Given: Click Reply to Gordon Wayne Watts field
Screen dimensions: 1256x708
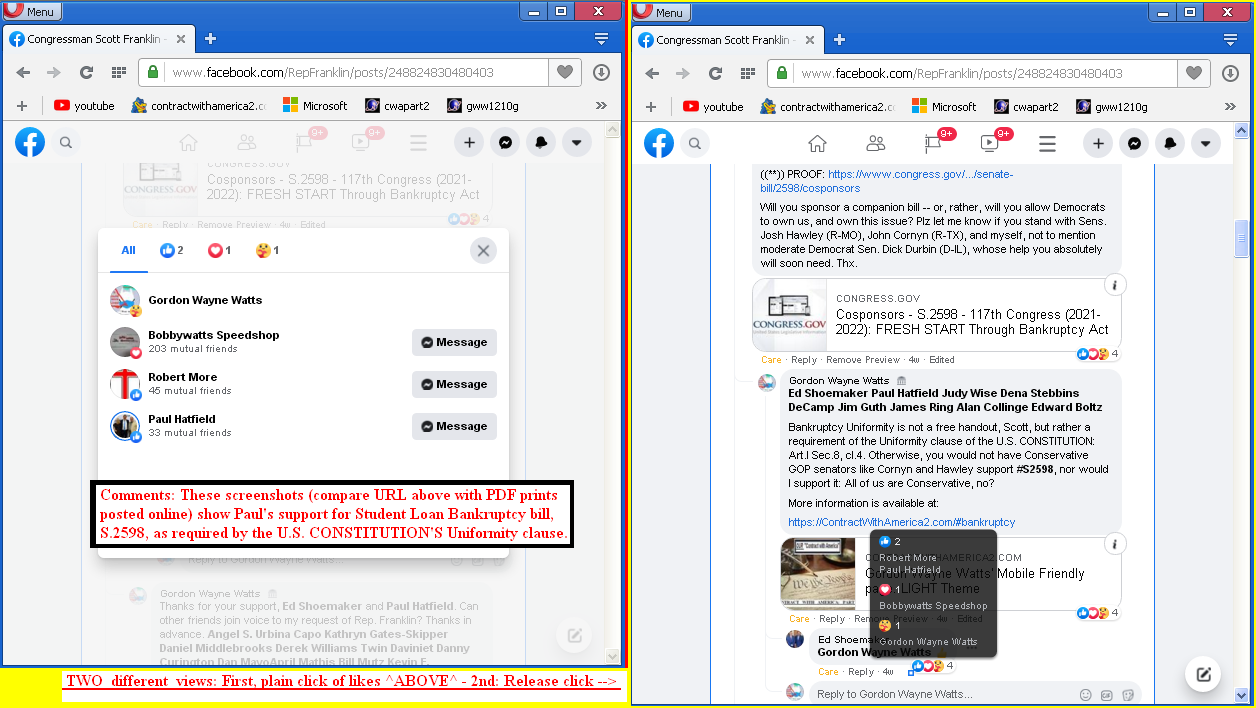Looking at the screenshot, I should [x=944, y=693].
